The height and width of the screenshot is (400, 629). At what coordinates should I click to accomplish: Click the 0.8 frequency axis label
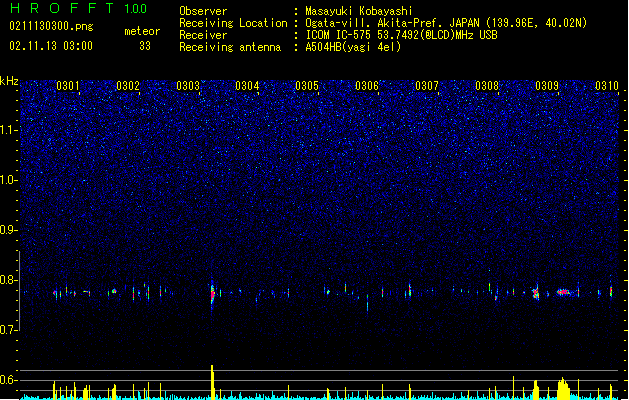[x=8, y=280]
